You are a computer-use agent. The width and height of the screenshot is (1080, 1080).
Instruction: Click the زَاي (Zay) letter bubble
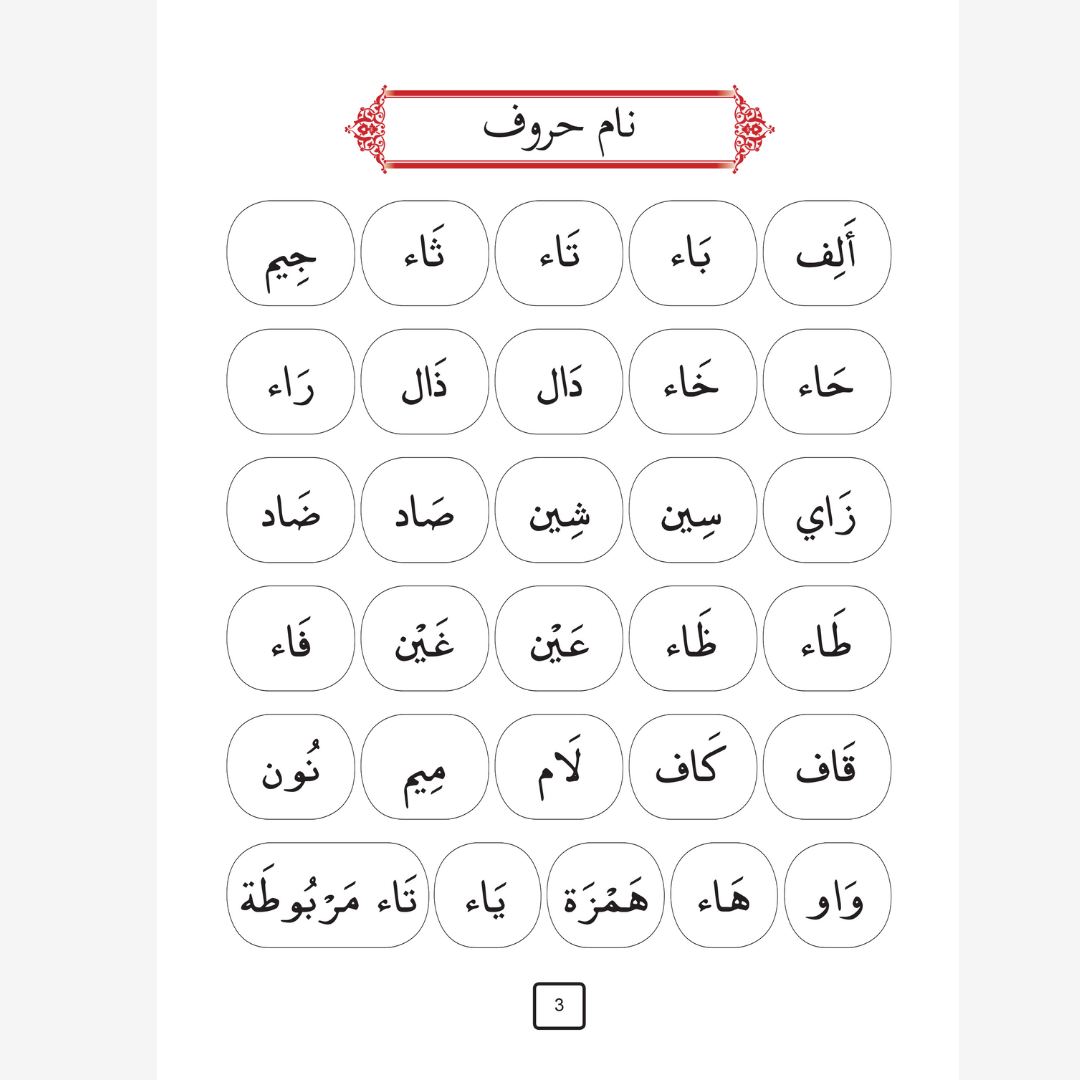827,510
